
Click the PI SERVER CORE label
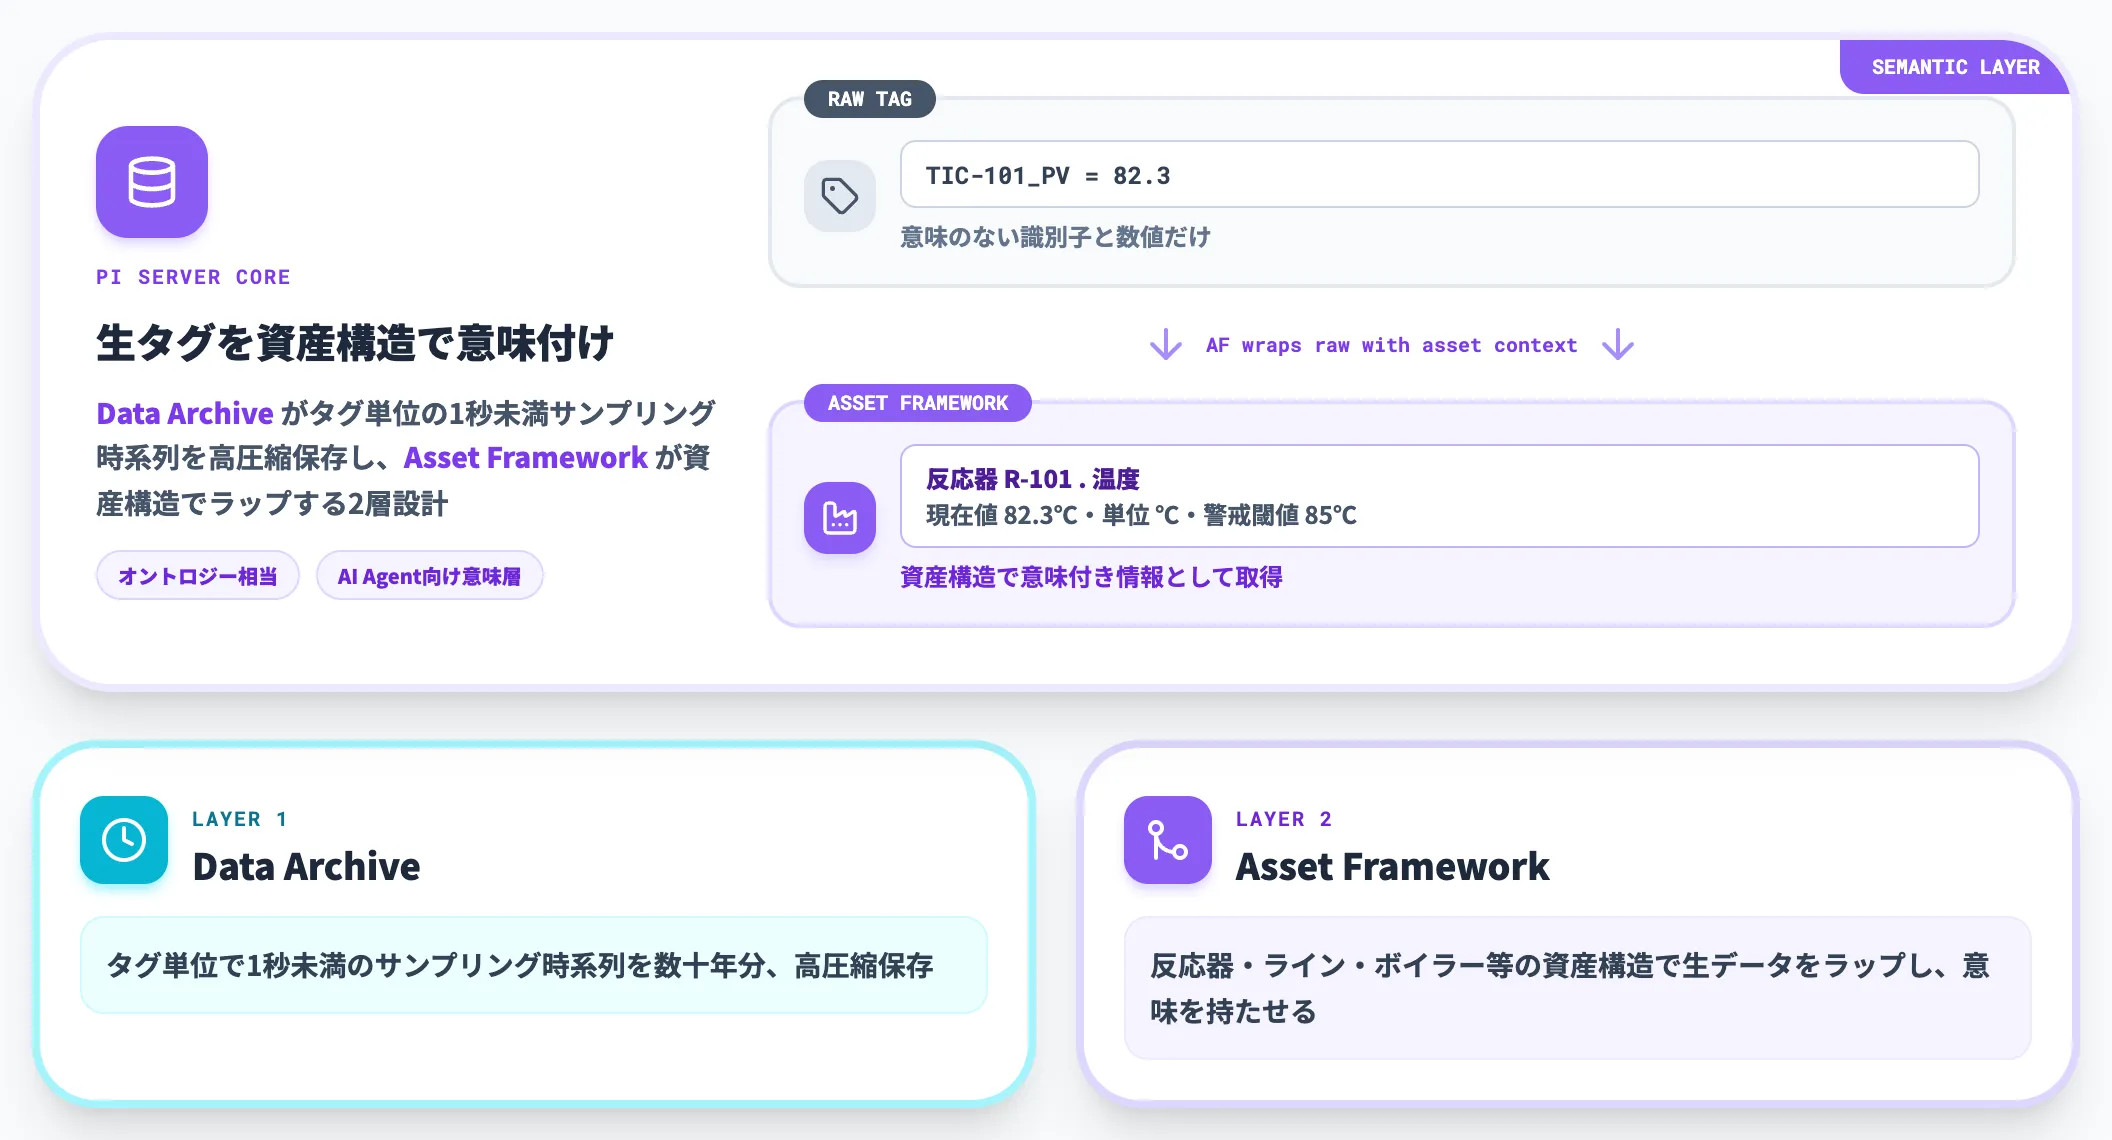click(x=193, y=277)
